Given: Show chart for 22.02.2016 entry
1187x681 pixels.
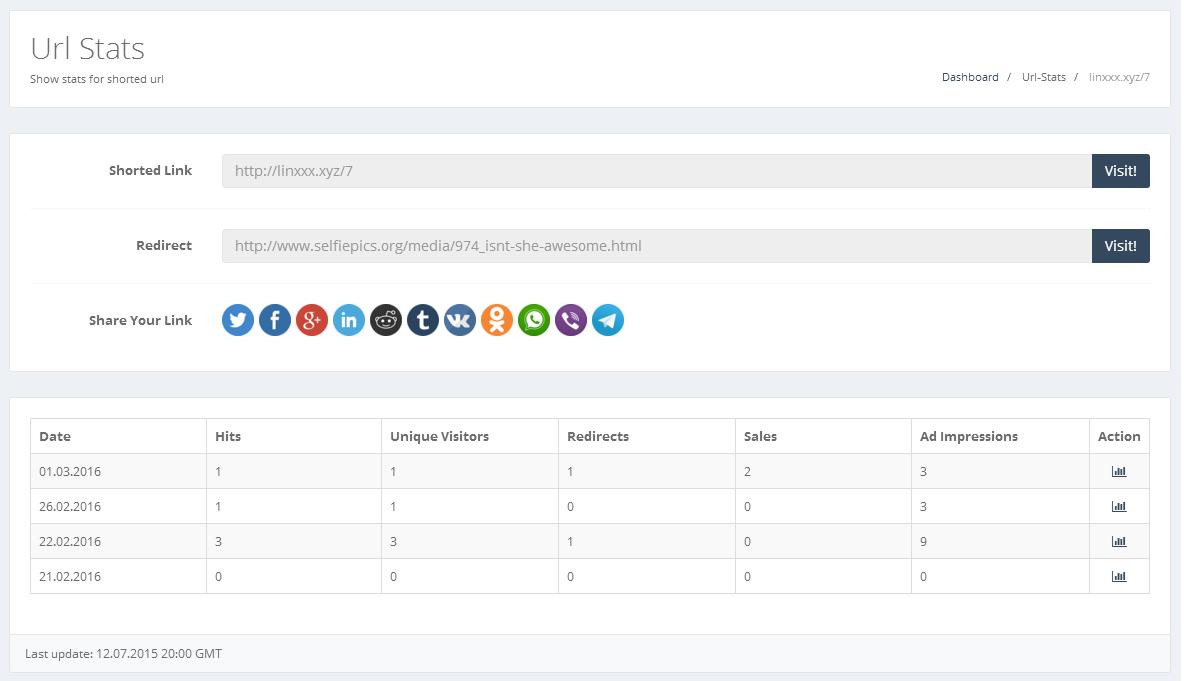Looking at the screenshot, I should click(x=1119, y=542).
